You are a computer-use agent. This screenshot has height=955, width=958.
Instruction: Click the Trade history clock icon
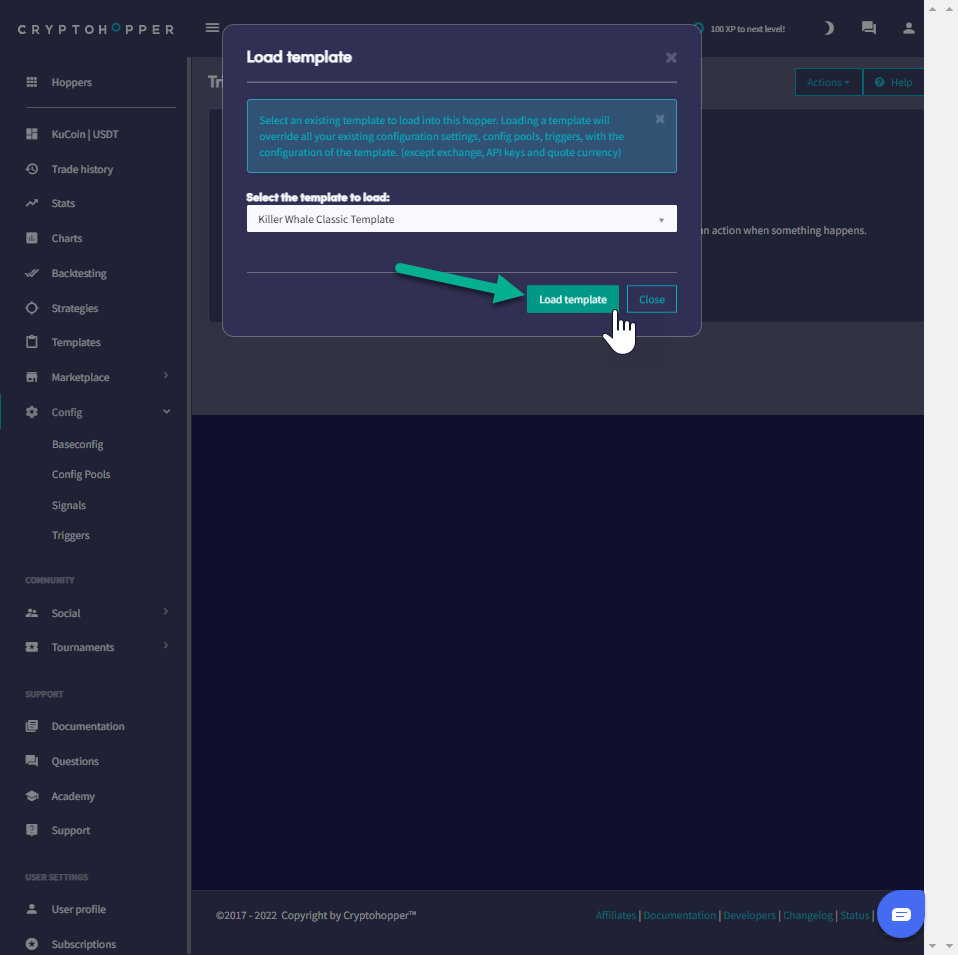click(32, 169)
